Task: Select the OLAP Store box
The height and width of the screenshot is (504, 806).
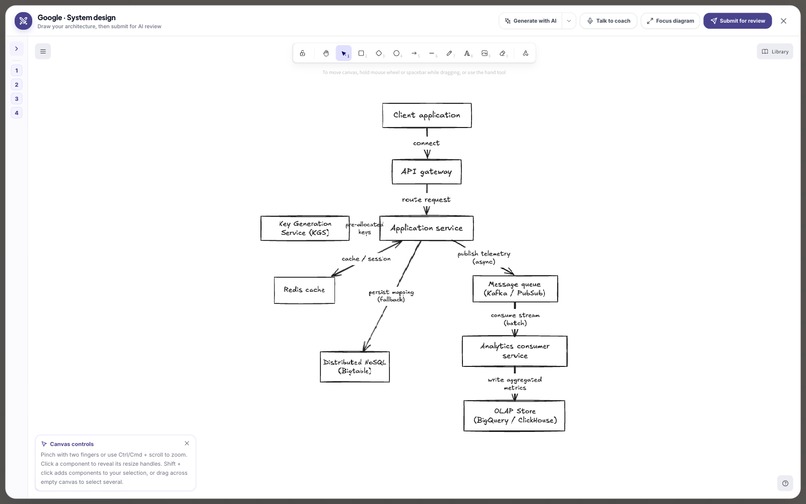Action: click(514, 416)
